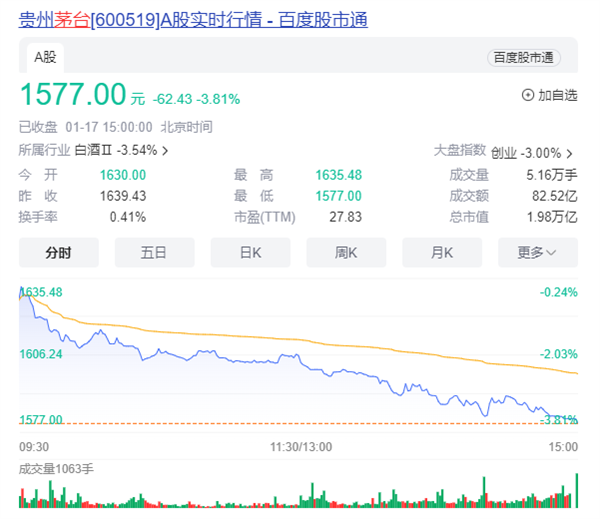600x519 pixels.
Task: Click the 加自选 text
Action: (558, 95)
